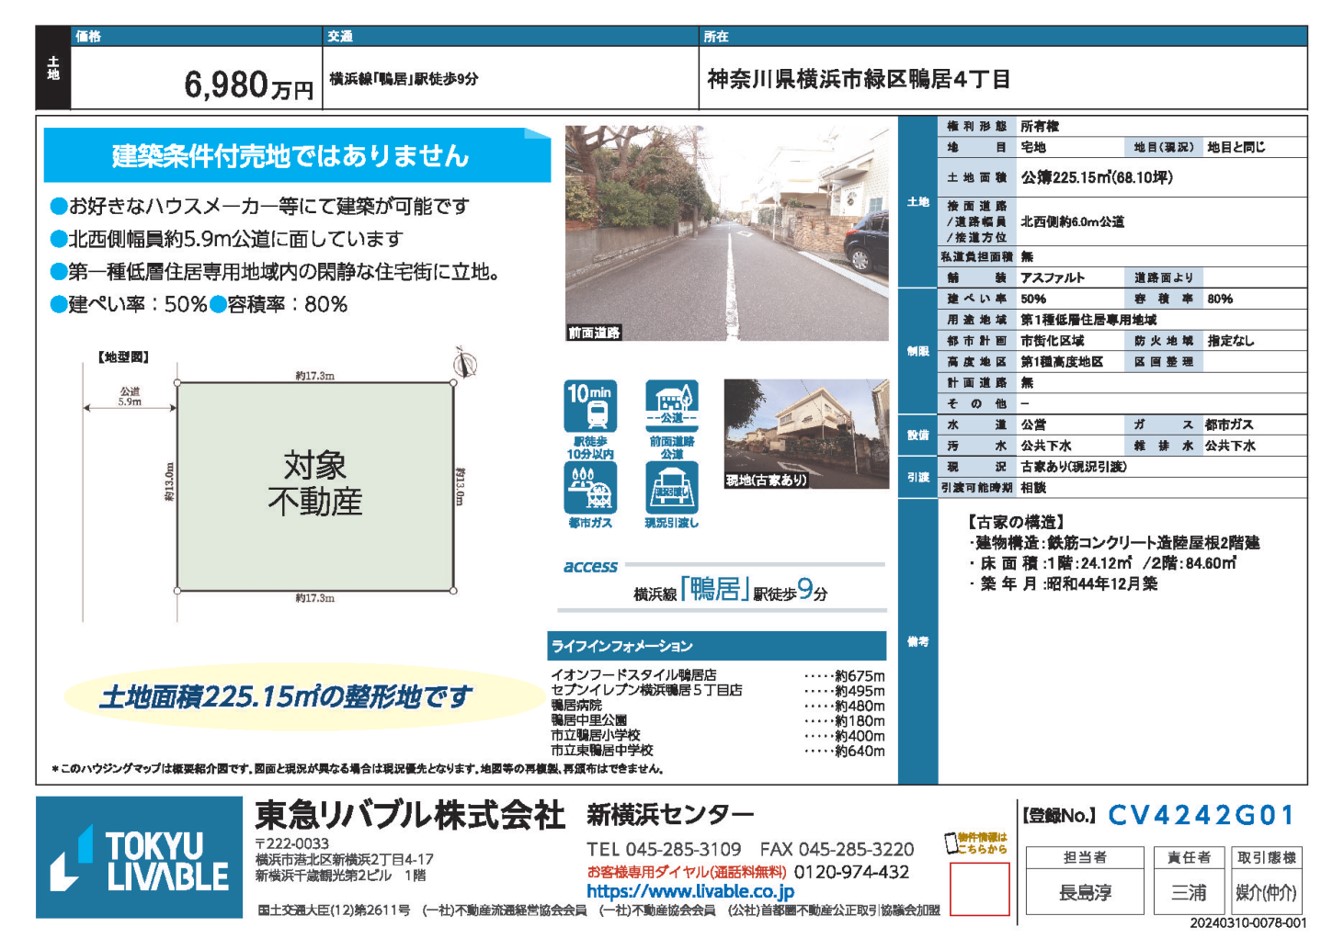Click the 都市ガス icon
The height and width of the screenshot is (950, 1344).
pyautogui.click(x=590, y=488)
